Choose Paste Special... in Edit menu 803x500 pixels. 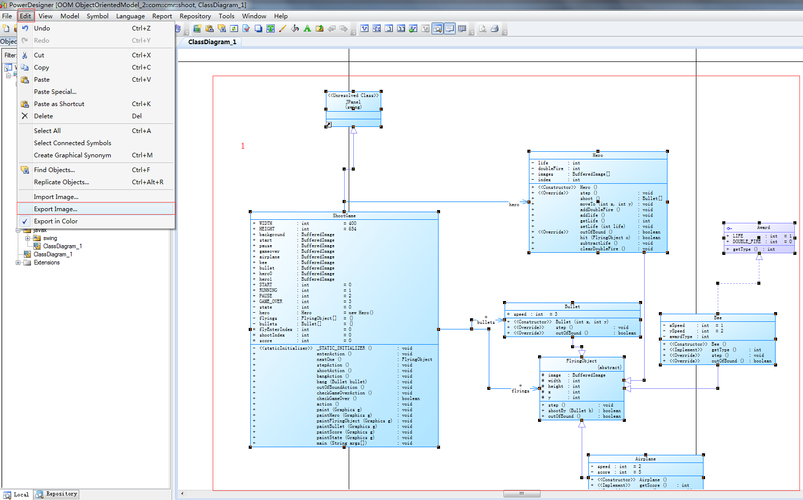pyautogui.click(x=96, y=92)
